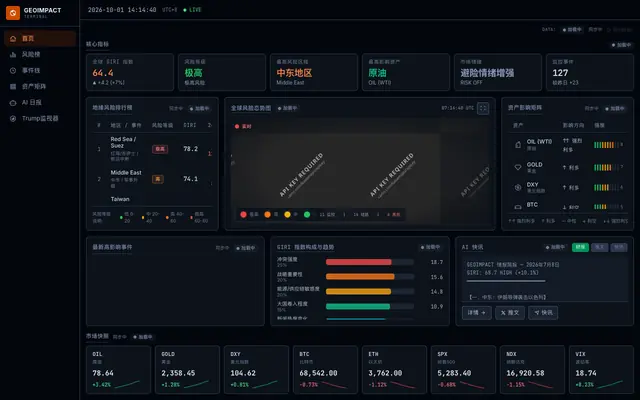The width and height of the screenshot is (640, 400).
Task: Open the 事件线 menu item
Action: (x=40, y=71)
